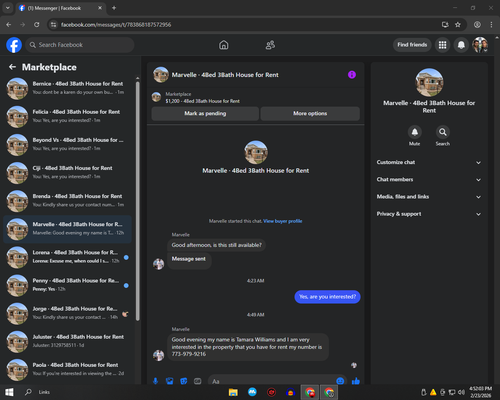
Task: Open the tab search dropdown arrow
Action: pos(7,8)
